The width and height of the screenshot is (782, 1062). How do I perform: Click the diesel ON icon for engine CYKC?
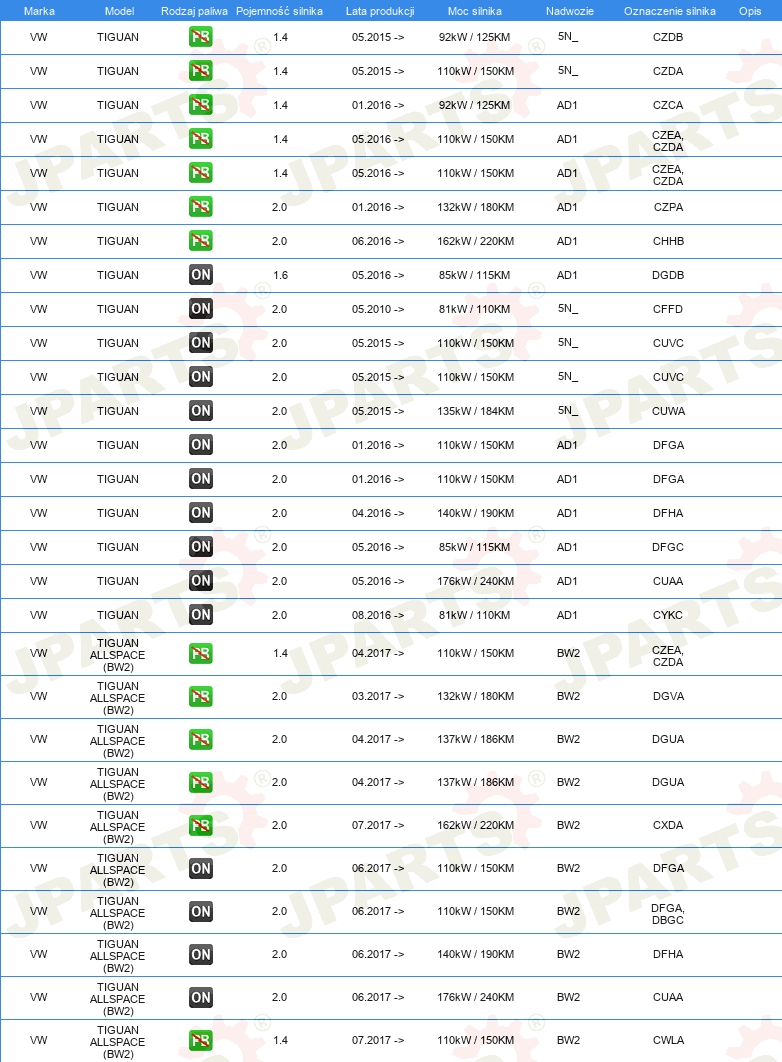pyautogui.click(x=200, y=614)
